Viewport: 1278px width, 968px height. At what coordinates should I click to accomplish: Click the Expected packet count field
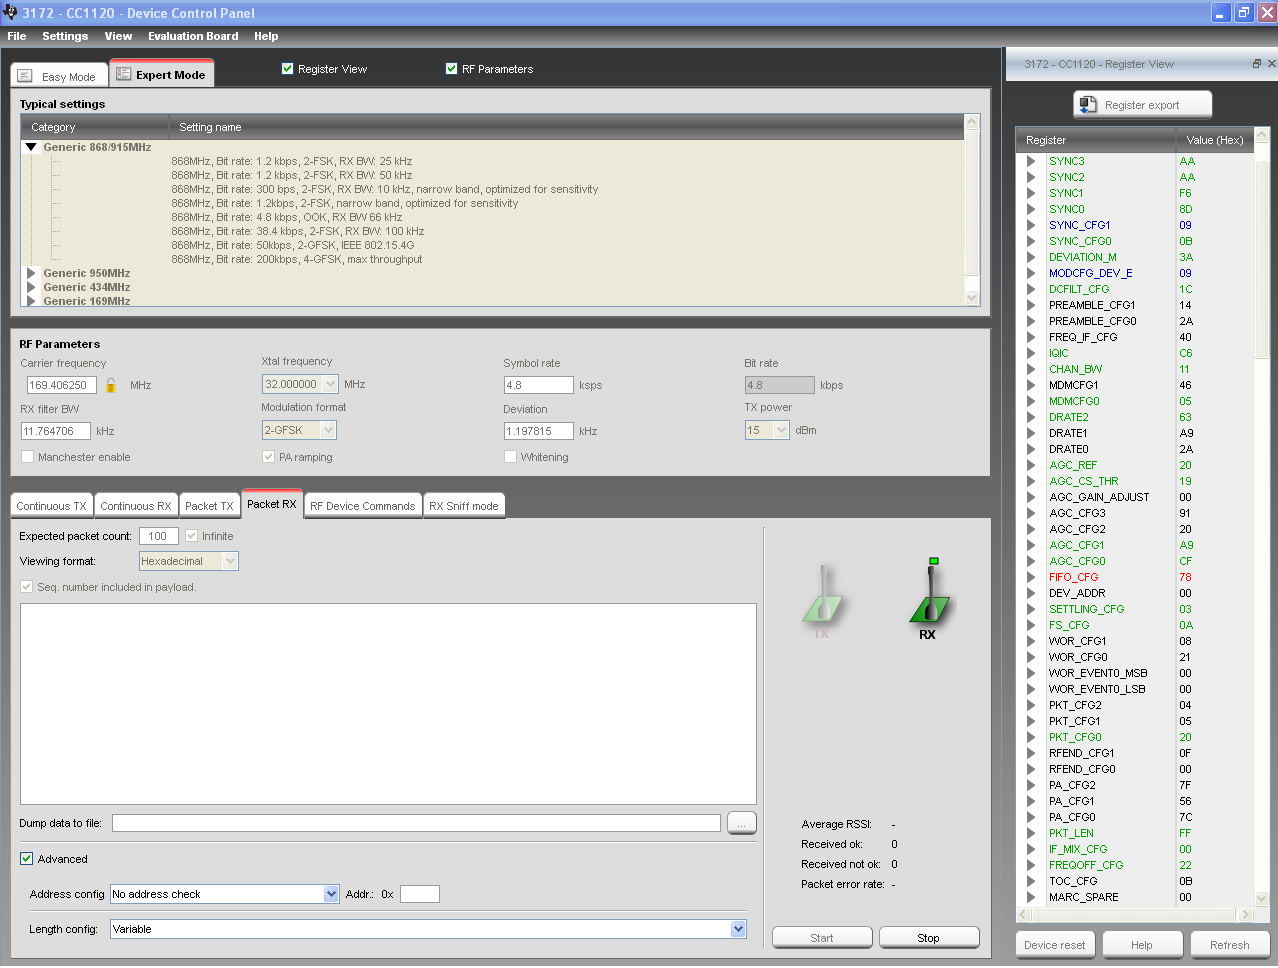tap(159, 536)
